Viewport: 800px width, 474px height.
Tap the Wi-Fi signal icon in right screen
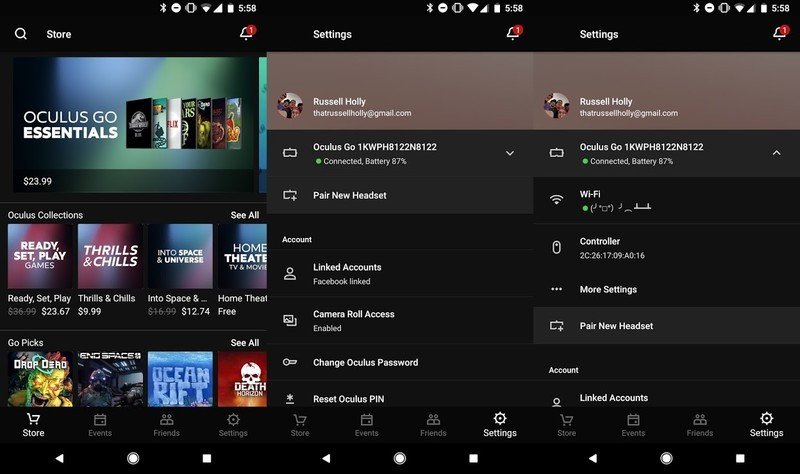(x=557, y=199)
